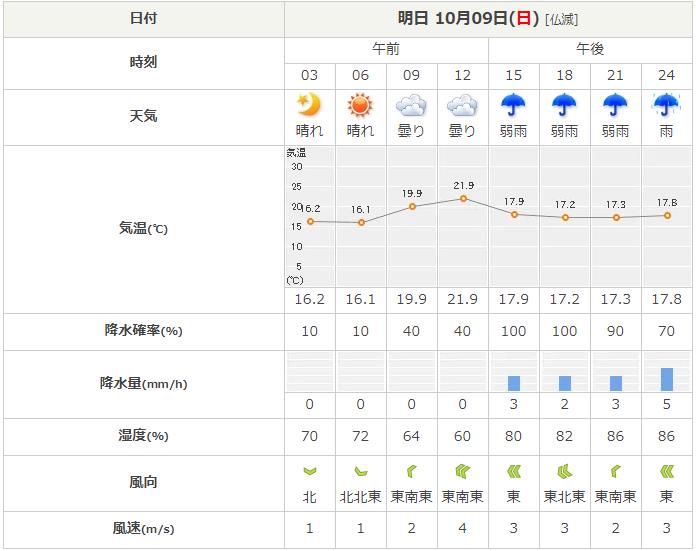The image size is (696, 551).
Task: Click the 晴れ label at 06 o'clock
Action: pos(360,131)
